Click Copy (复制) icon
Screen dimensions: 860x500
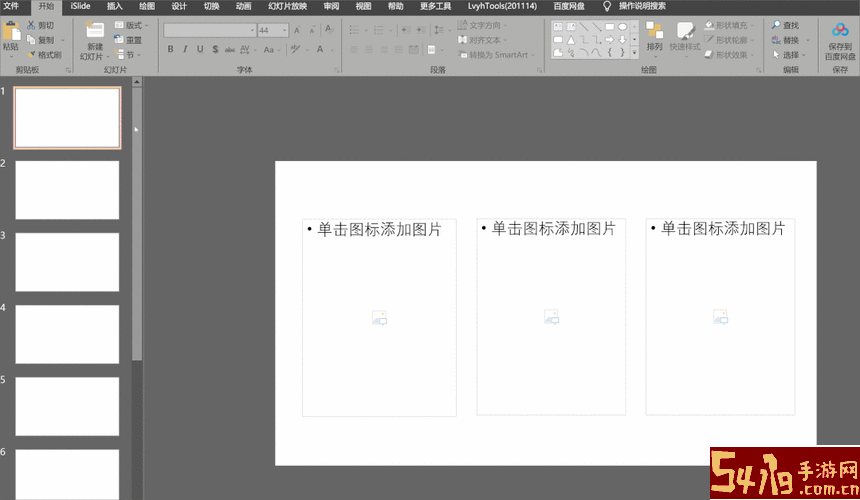[x=31, y=40]
